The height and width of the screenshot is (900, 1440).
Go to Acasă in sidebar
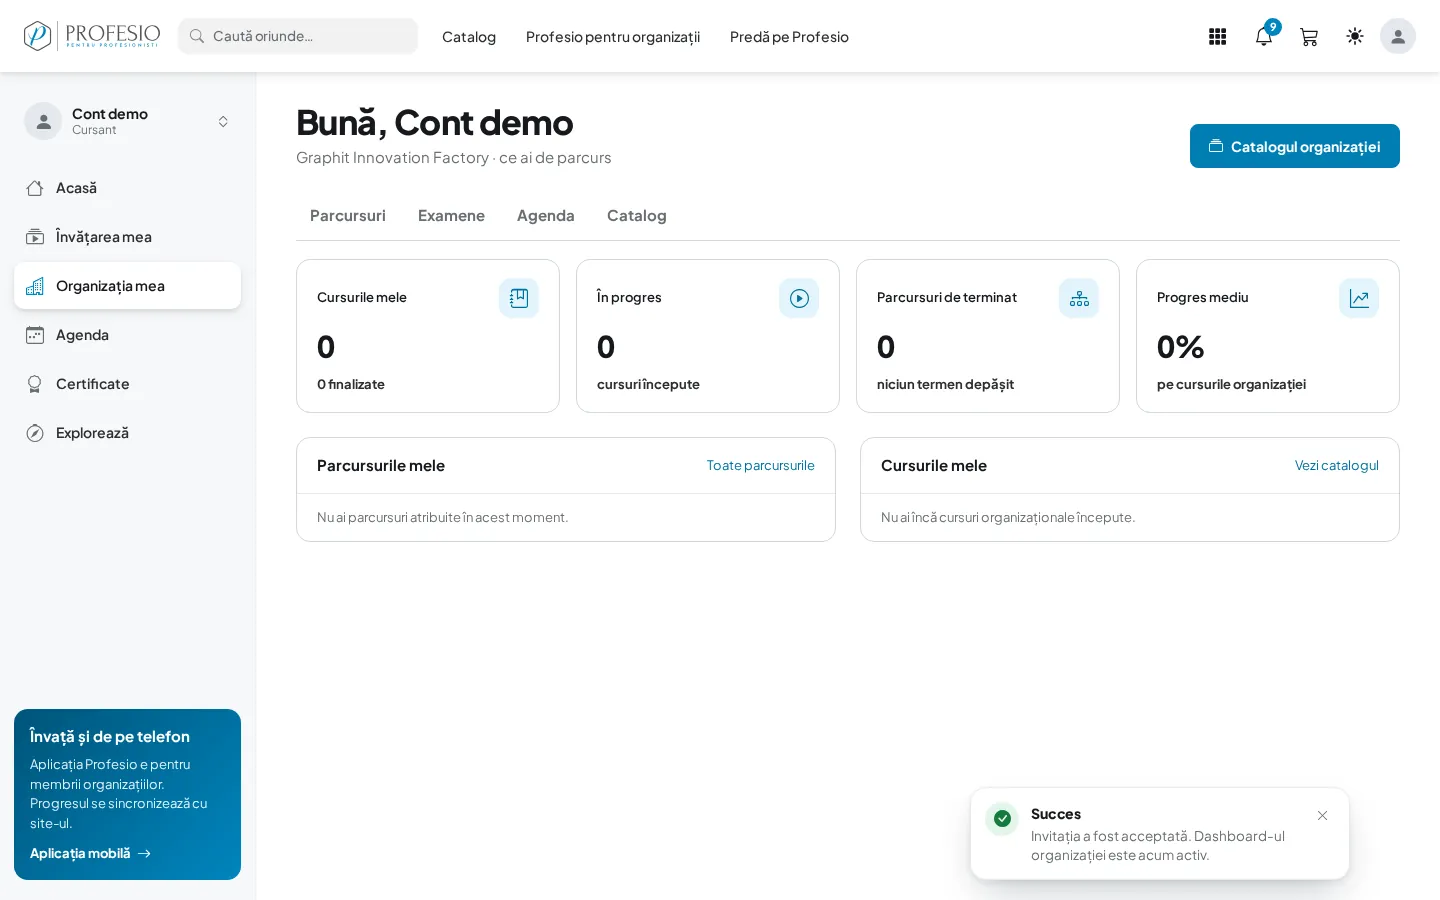[127, 188]
